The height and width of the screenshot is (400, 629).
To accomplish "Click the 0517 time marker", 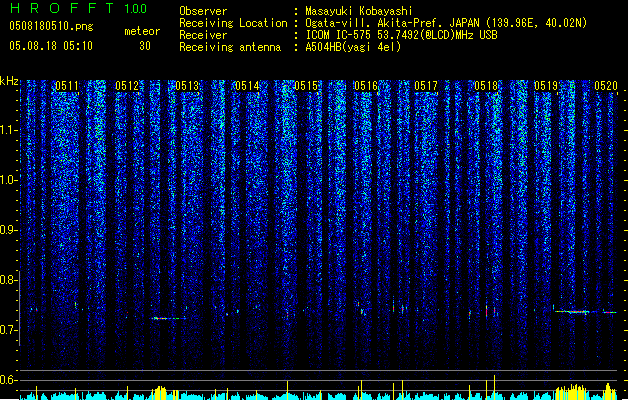I will [x=426, y=86].
